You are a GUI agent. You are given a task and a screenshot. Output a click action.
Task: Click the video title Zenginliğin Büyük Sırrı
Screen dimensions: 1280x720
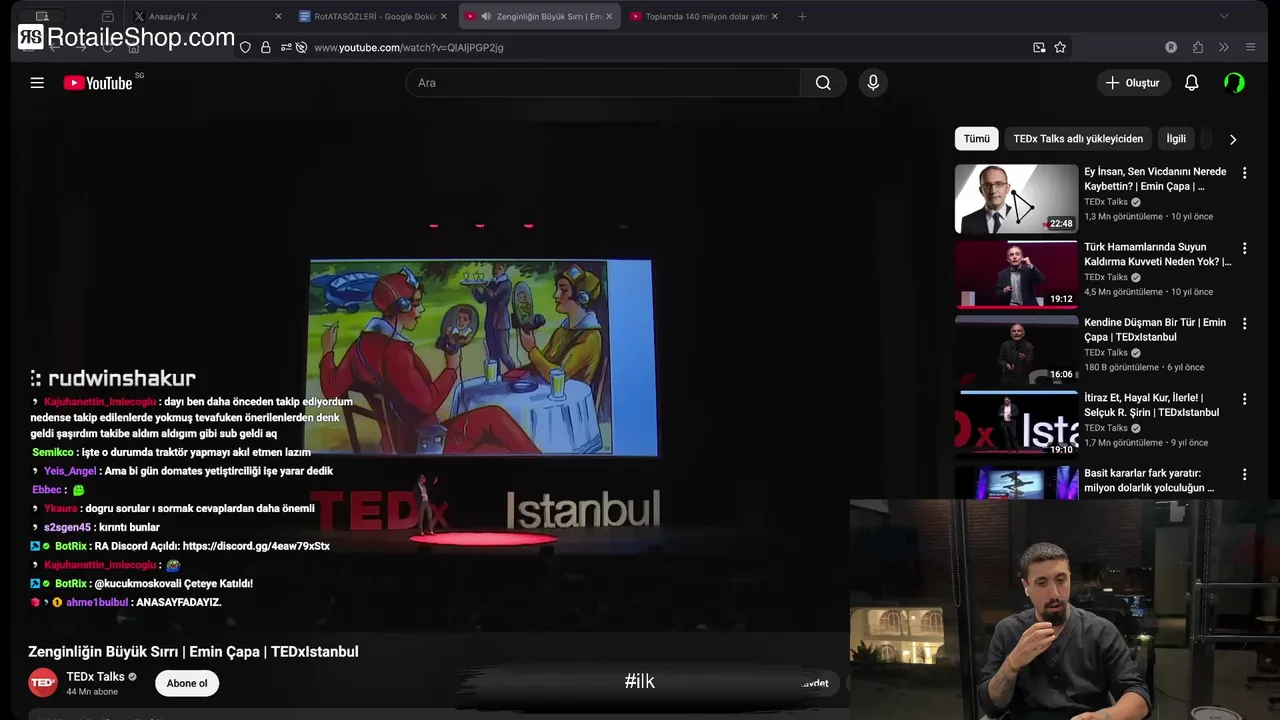click(193, 652)
